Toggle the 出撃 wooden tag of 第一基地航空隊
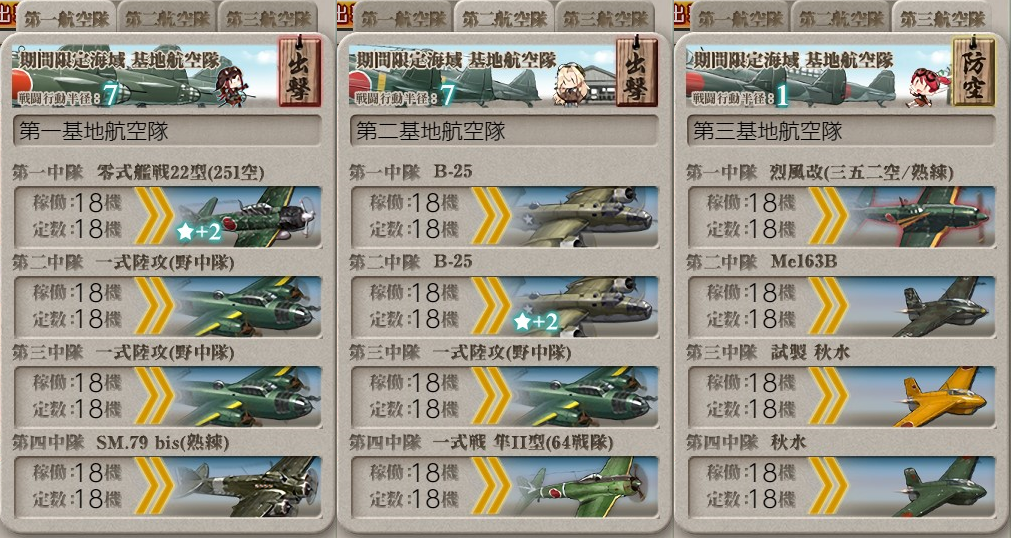1011x538 pixels. tap(300, 72)
